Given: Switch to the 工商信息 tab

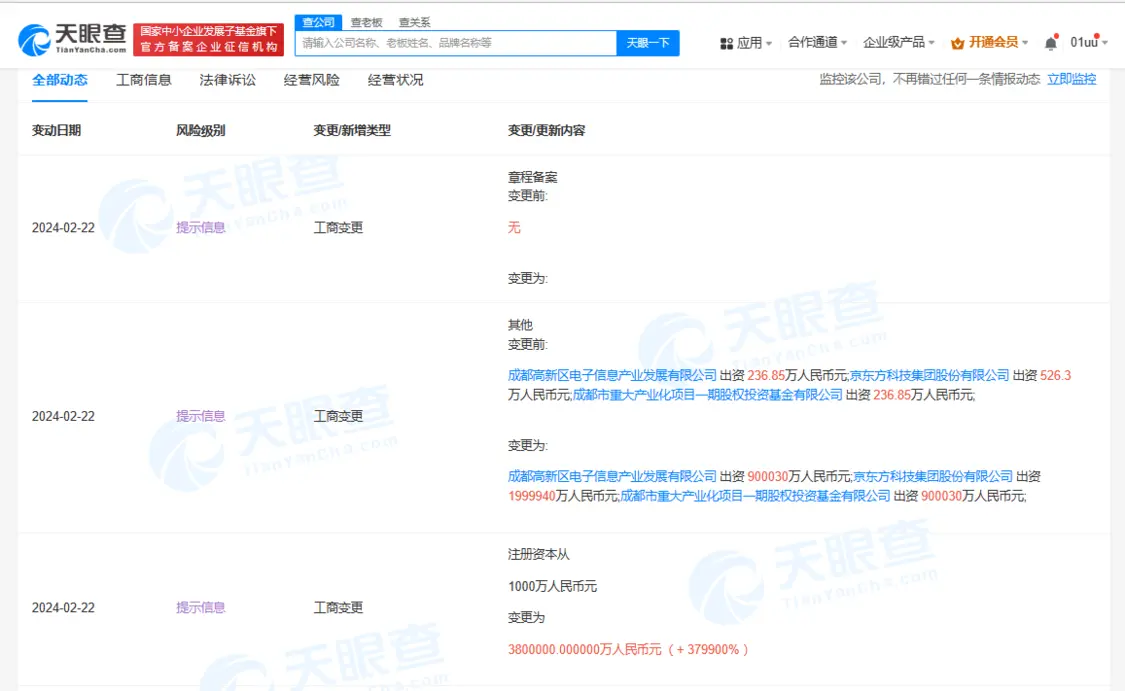Looking at the screenshot, I should (144, 80).
